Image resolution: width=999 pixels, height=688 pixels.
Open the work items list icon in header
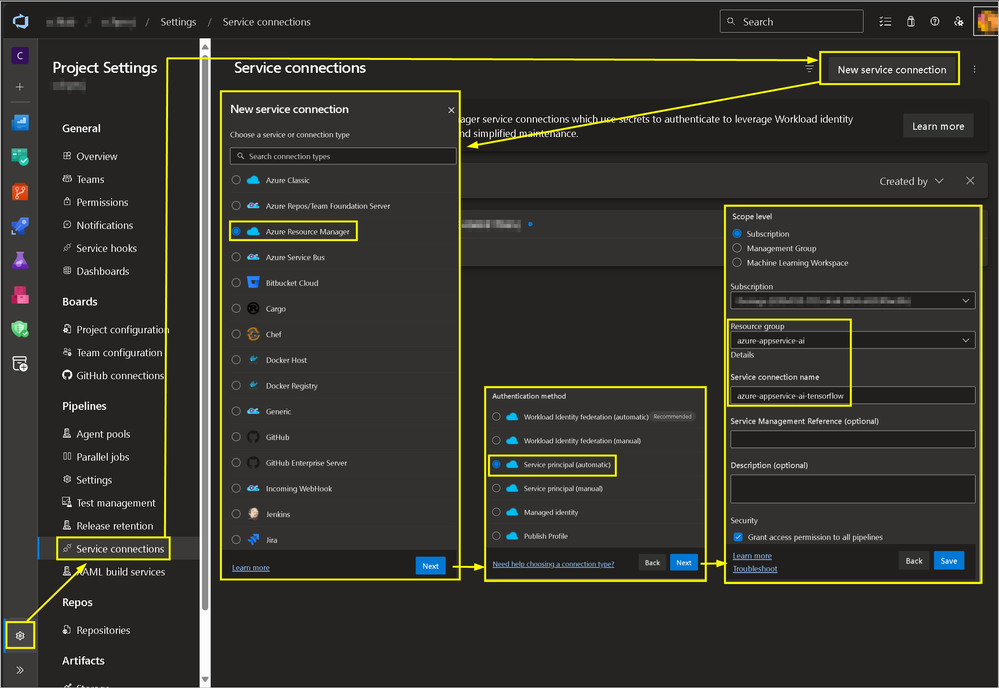(x=885, y=22)
